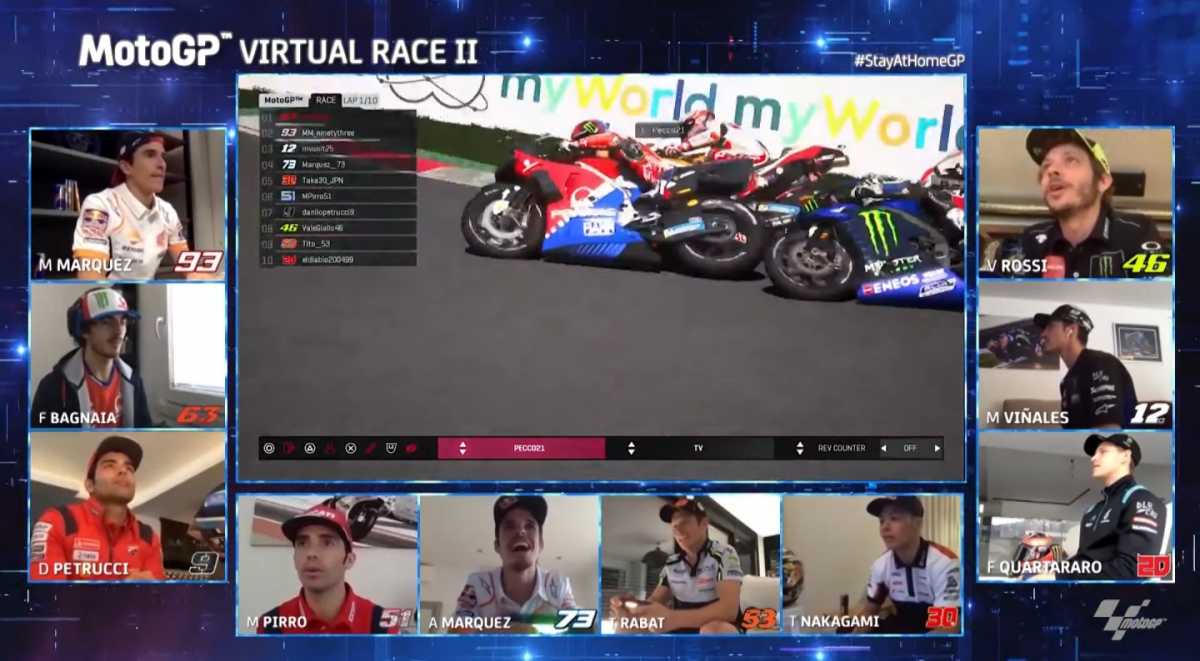Click the #StayAtHomeGP hashtag

[909, 60]
